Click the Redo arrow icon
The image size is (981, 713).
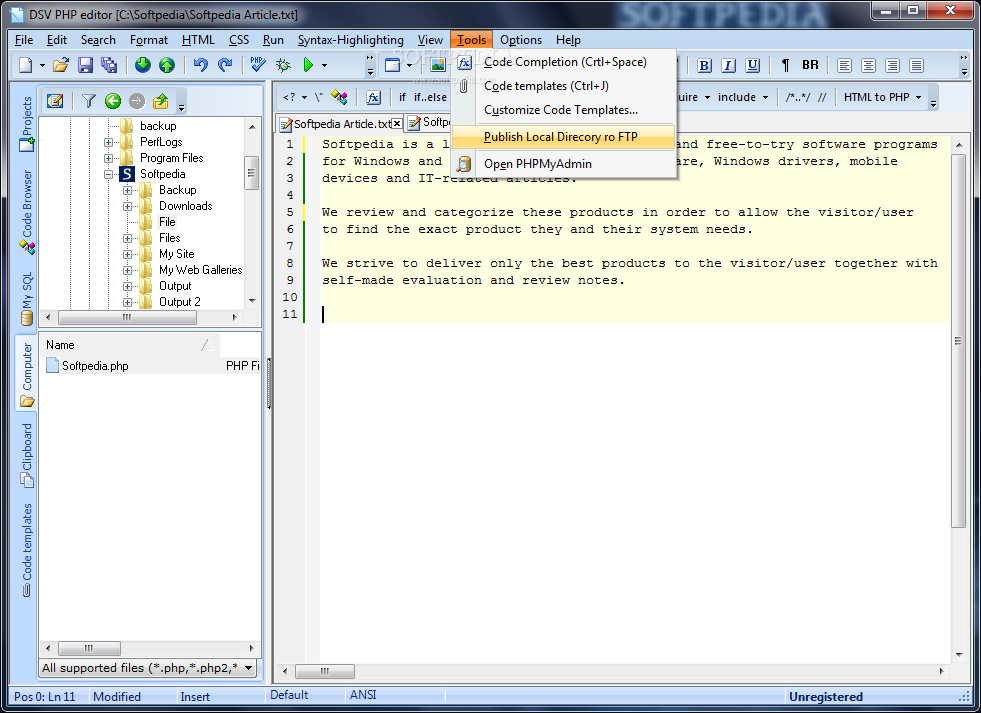[x=225, y=65]
